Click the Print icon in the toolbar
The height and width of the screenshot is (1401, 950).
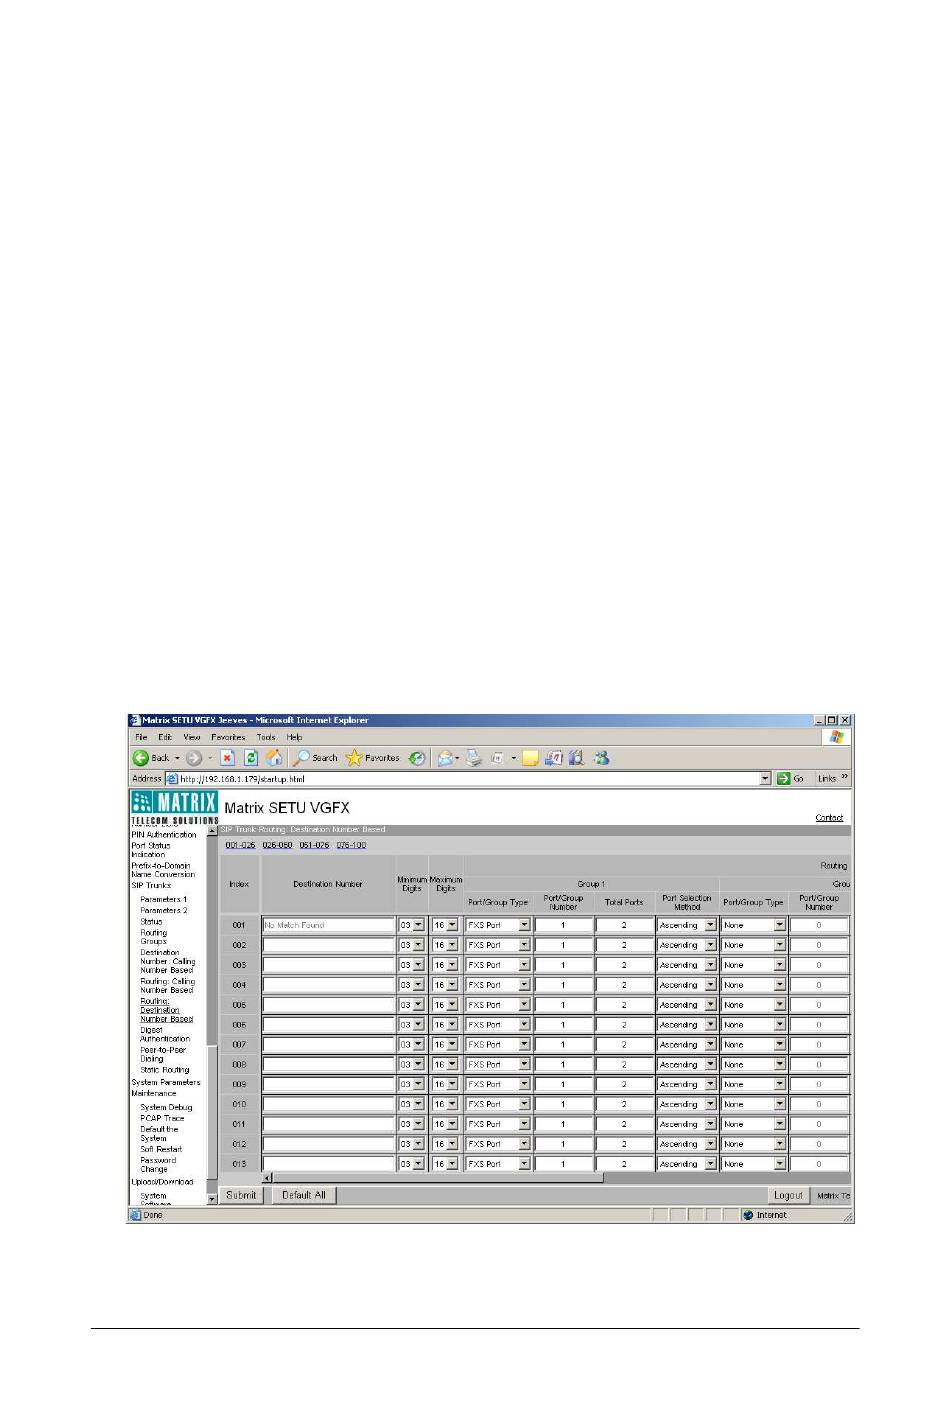pos(474,758)
